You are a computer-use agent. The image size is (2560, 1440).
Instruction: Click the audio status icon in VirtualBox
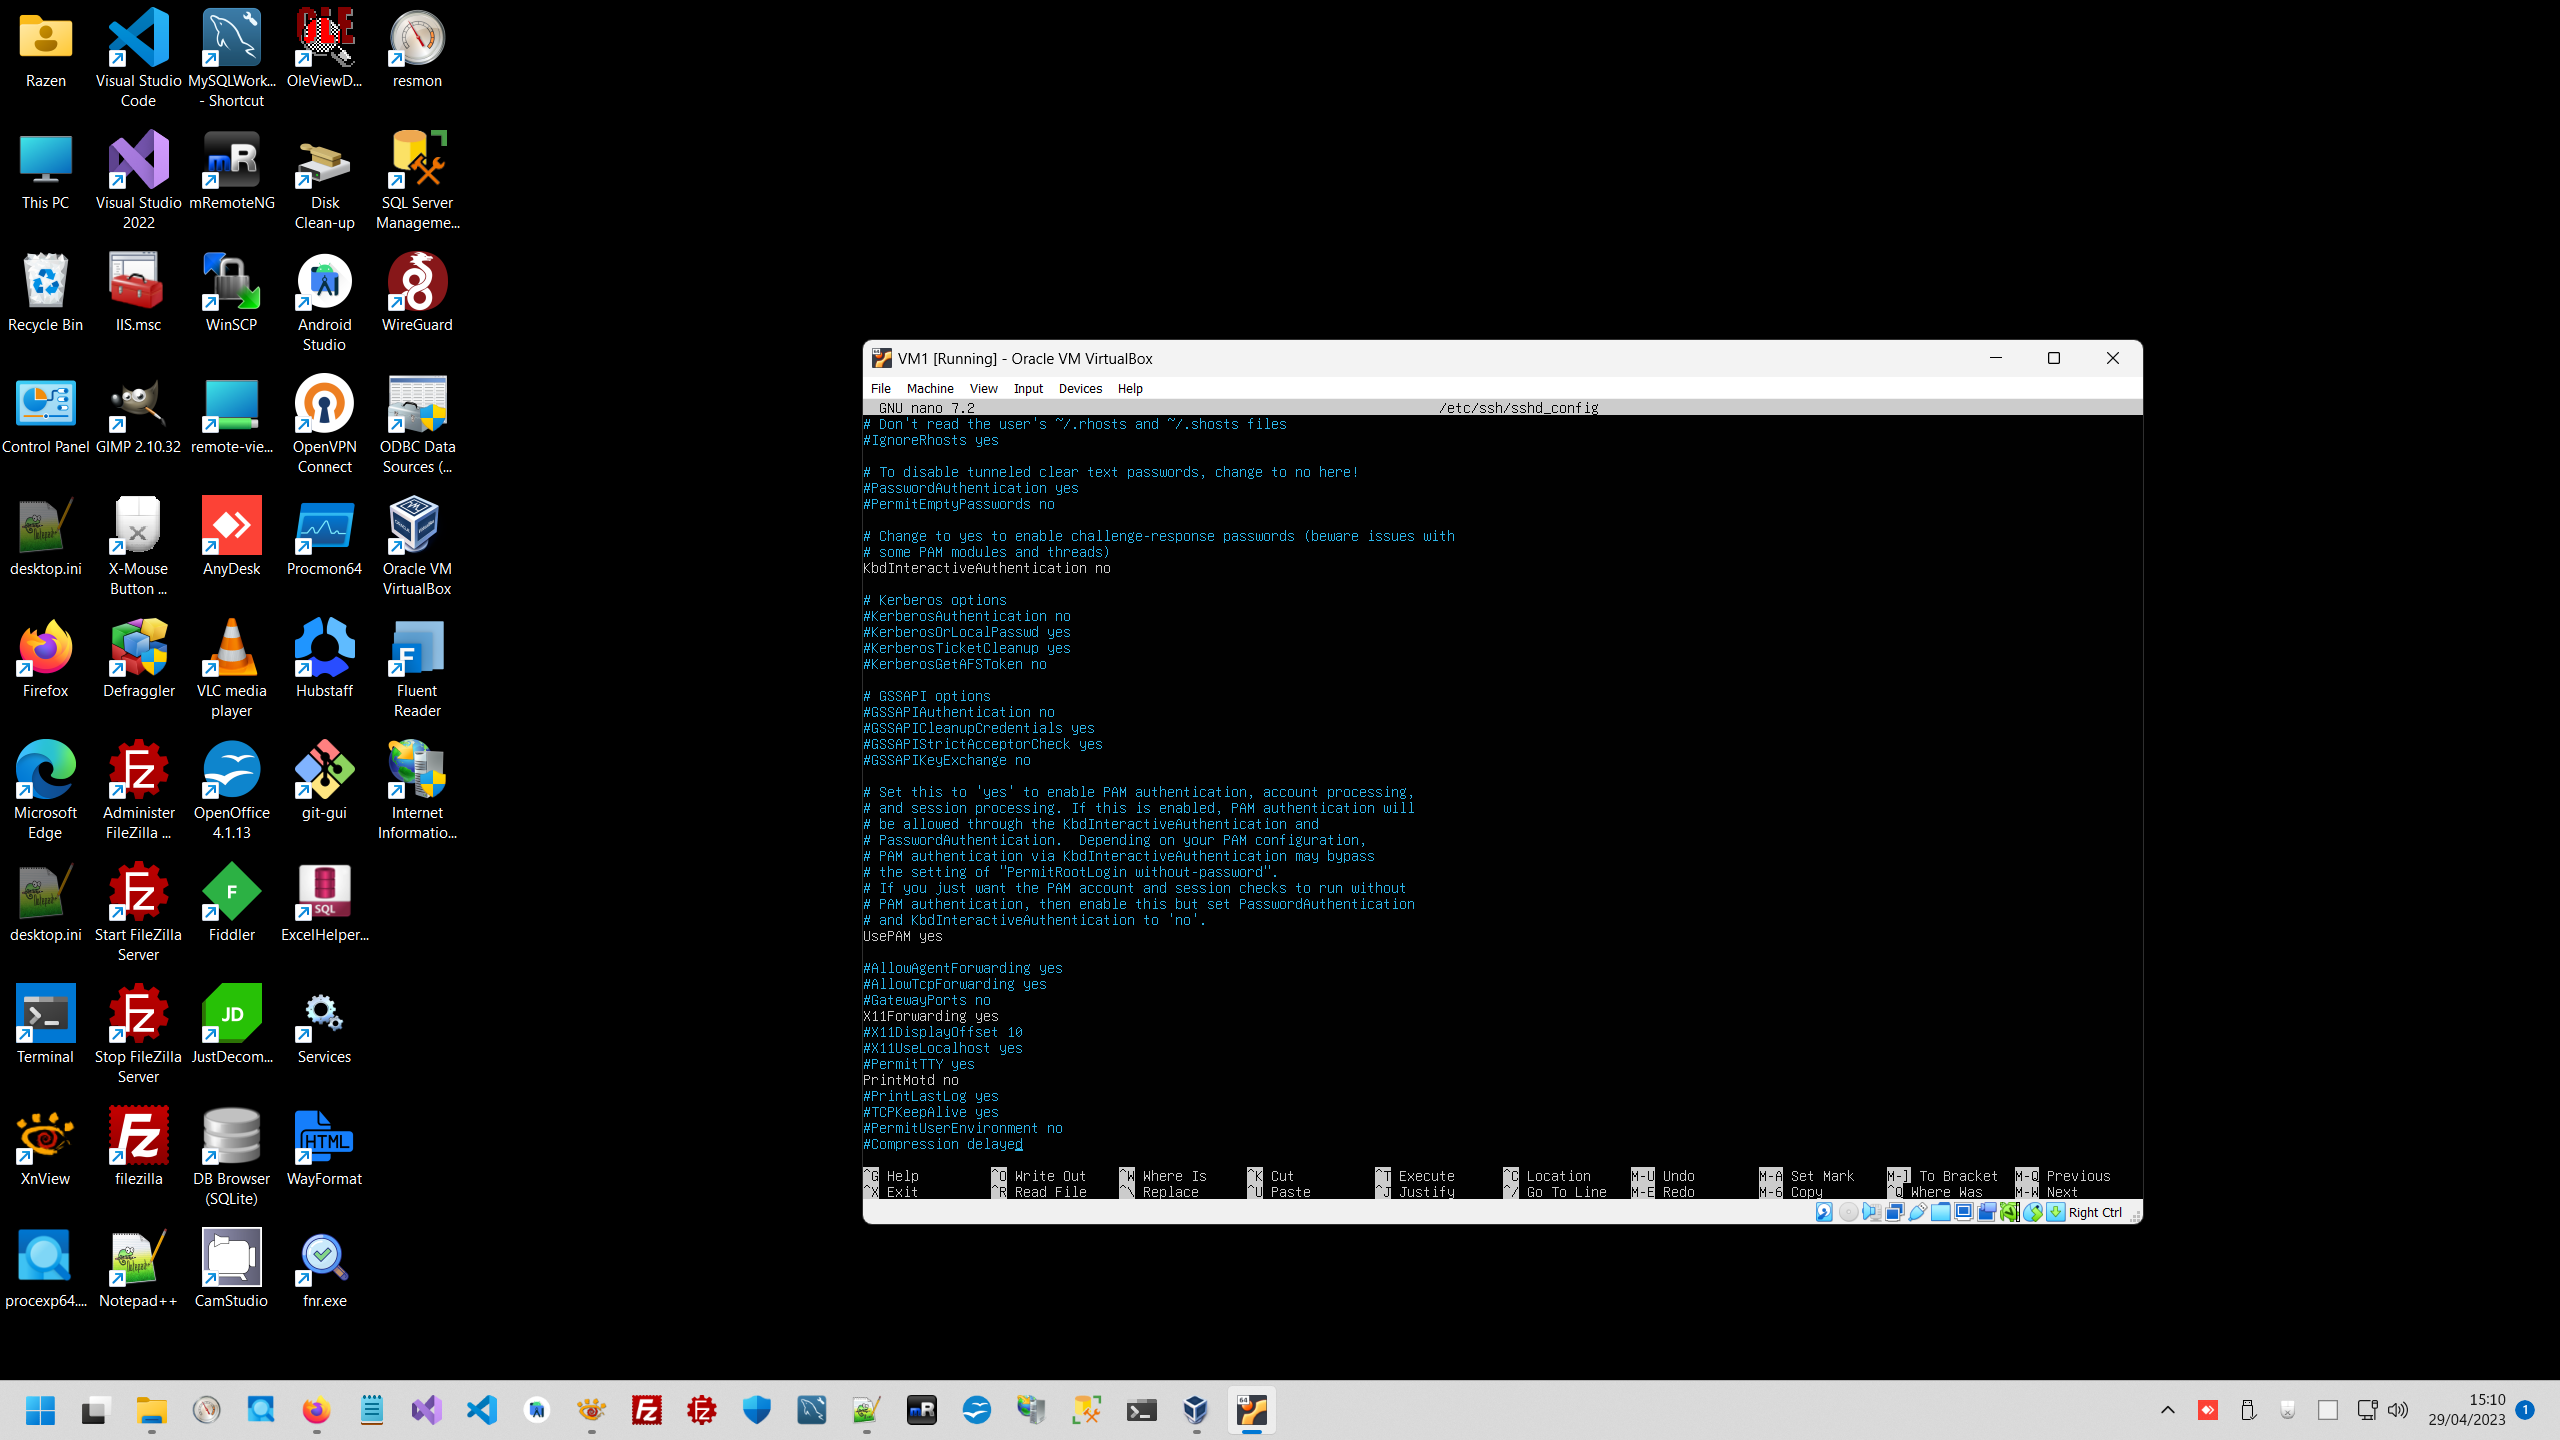(1872, 1212)
